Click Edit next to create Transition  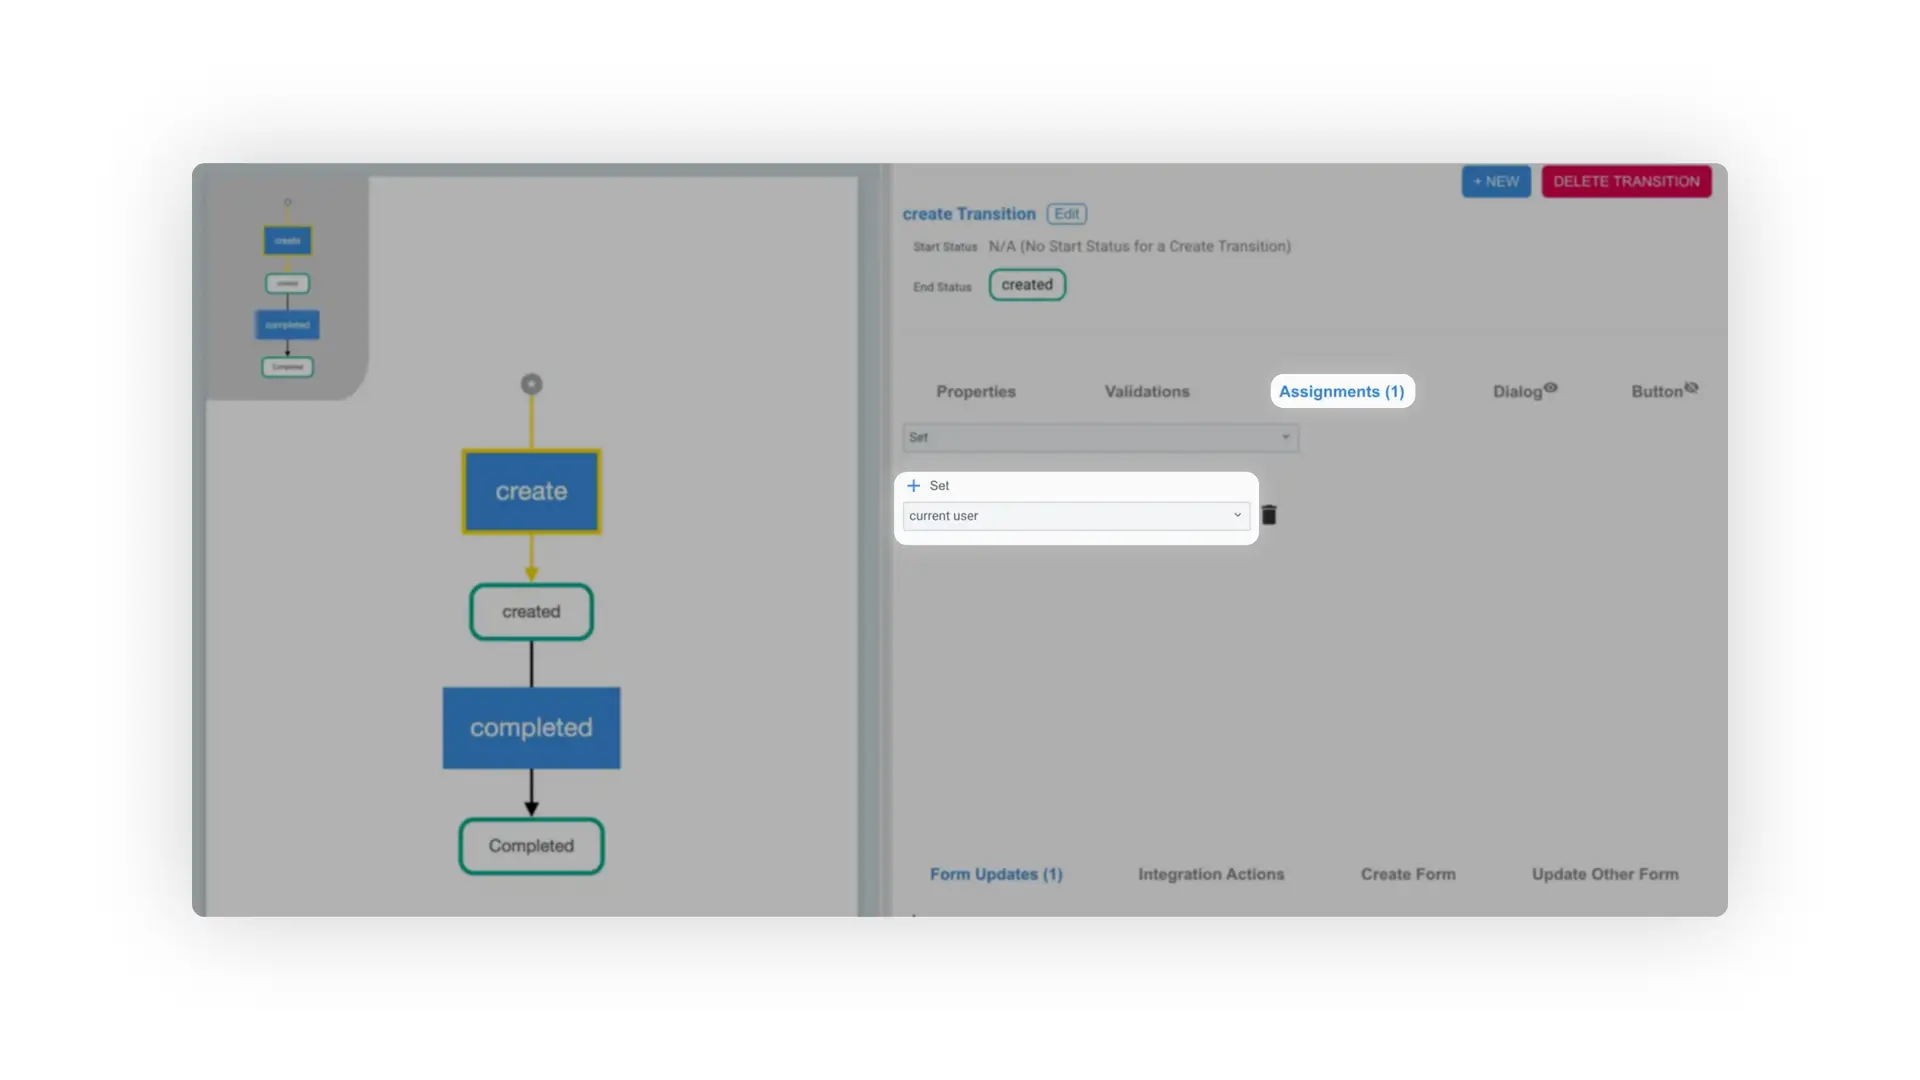pos(1066,214)
